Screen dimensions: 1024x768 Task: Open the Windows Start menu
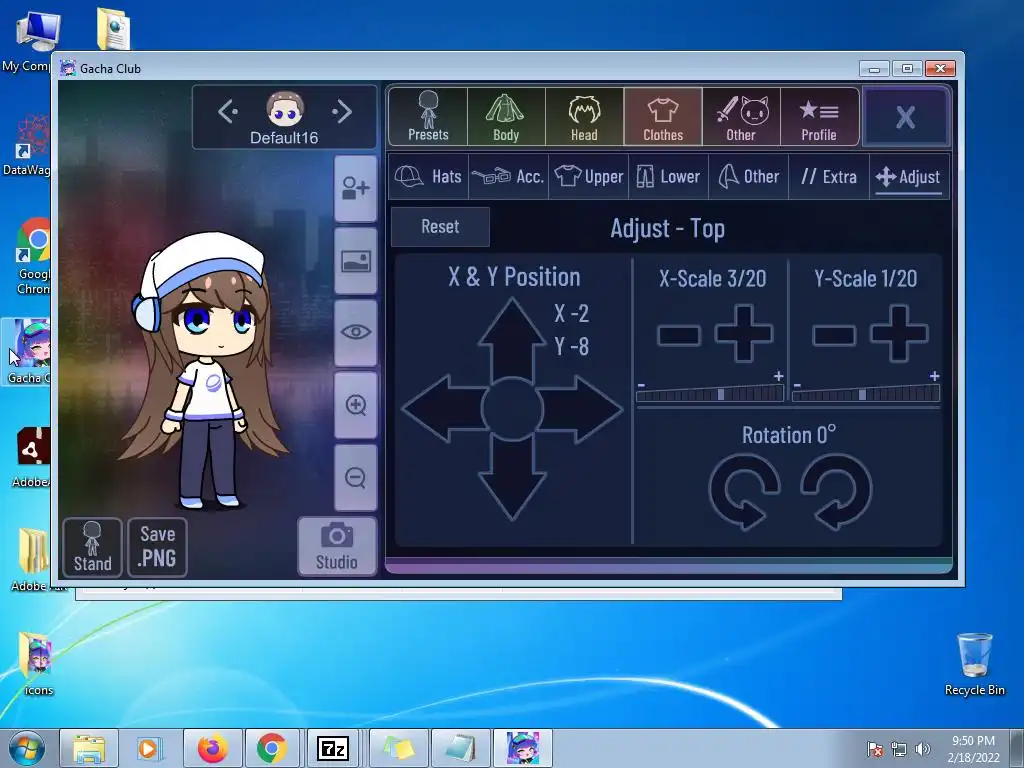click(27, 748)
